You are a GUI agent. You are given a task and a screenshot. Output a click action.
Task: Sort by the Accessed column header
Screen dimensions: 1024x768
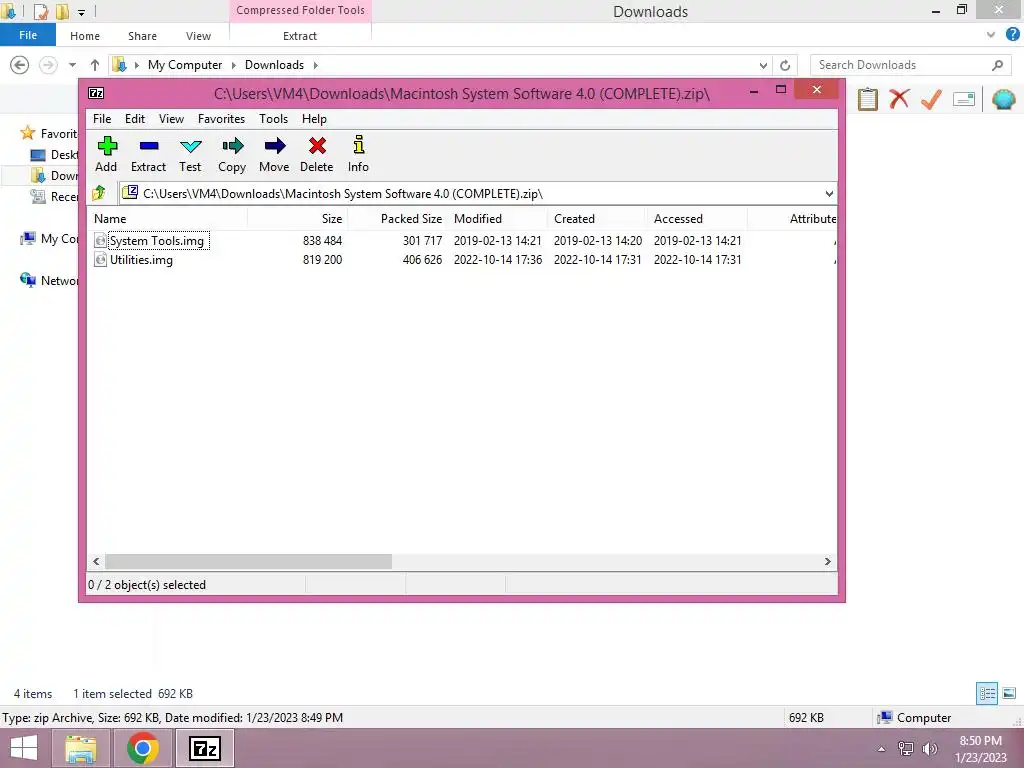click(x=697, y=219)
